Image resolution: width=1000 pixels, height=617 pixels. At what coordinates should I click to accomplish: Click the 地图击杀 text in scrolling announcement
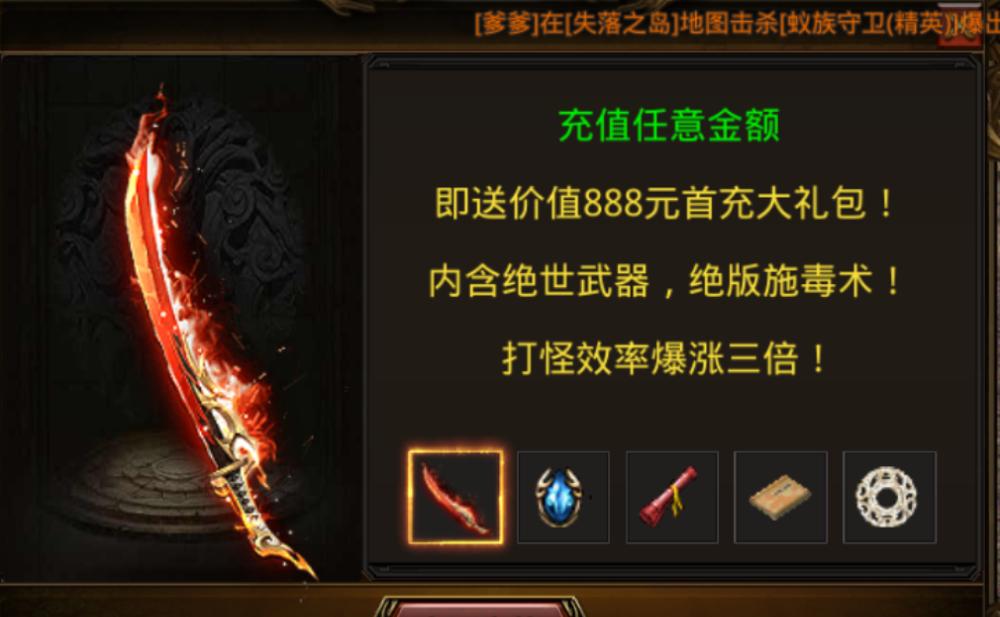point(729,24)
